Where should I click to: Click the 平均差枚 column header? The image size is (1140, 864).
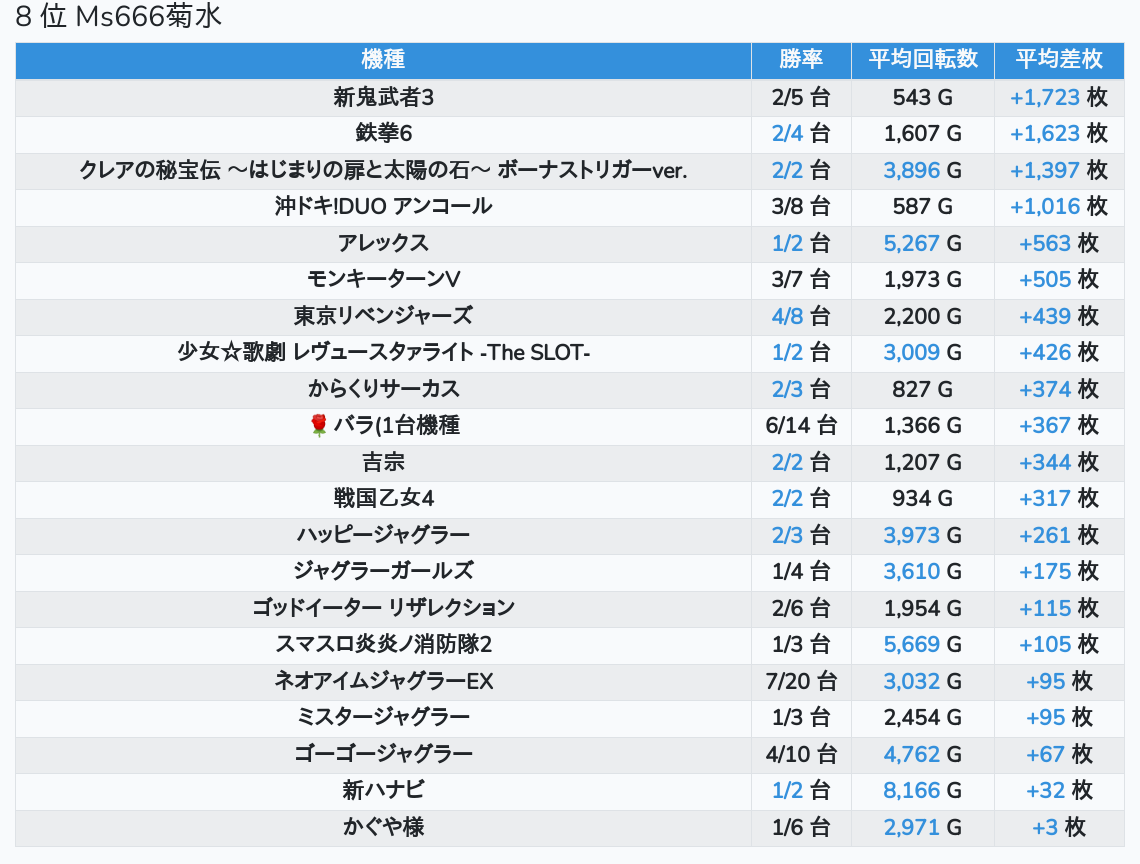[1058, 60]
